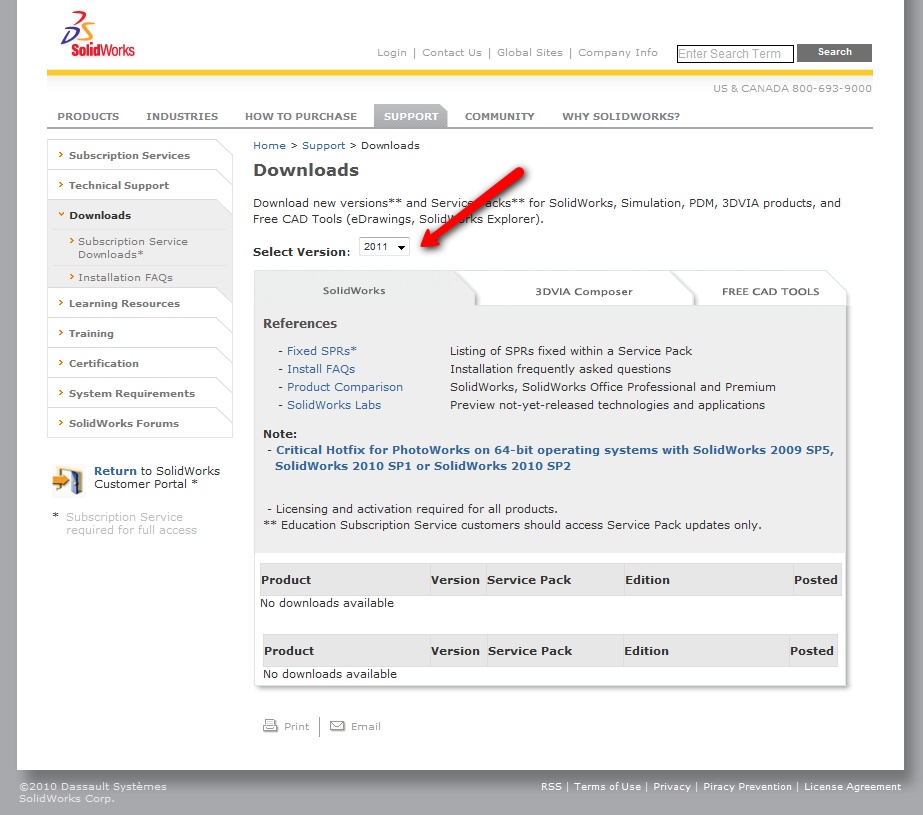The image size is (923, 815).
Task: Click the Search button
Action: point(834,52)
